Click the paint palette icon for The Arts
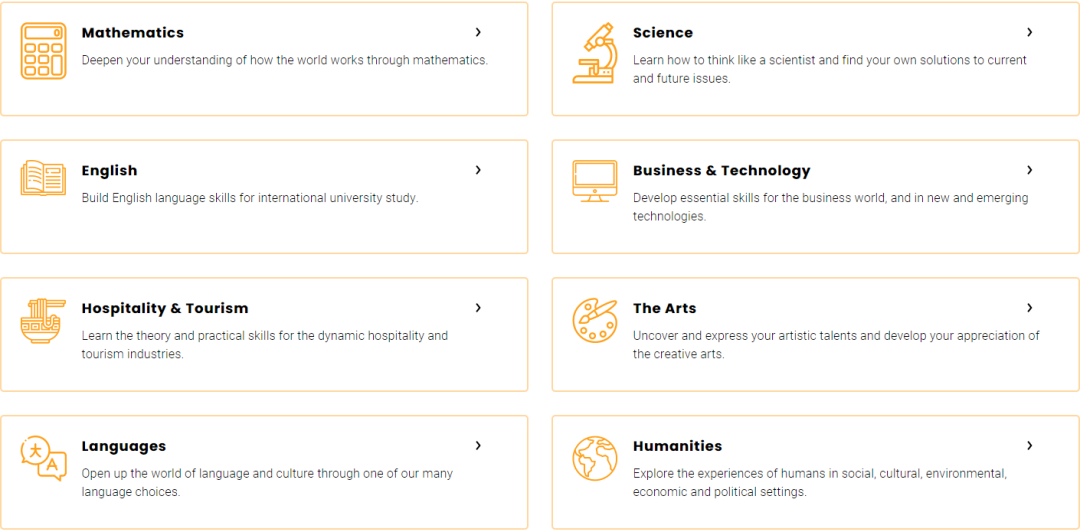1080x532 pixels. click(x=594, y=320)
